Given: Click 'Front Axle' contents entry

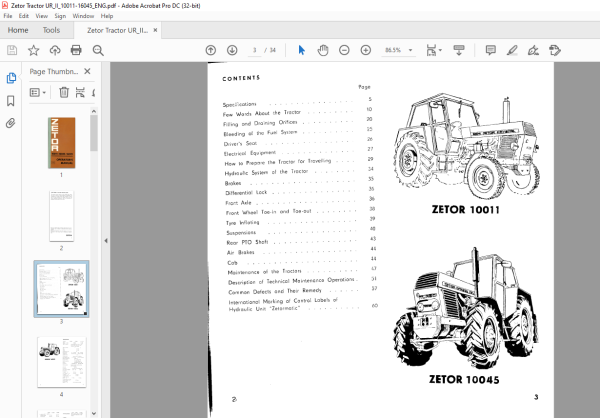Looking at the screenshot, I should 238,203.
